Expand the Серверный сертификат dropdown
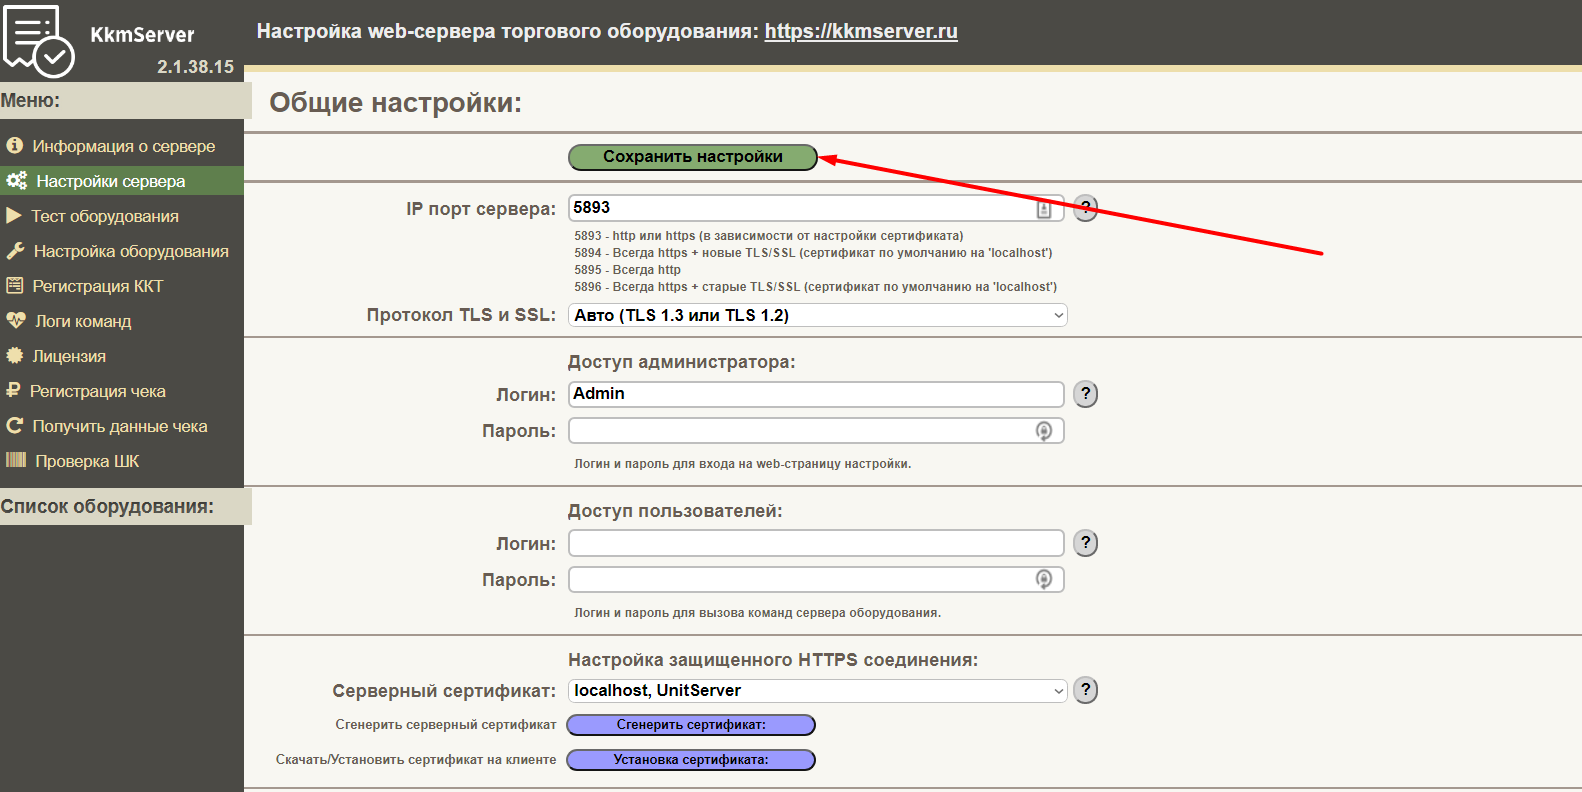Screen dimensions: 1582x792 pos(817,690)
